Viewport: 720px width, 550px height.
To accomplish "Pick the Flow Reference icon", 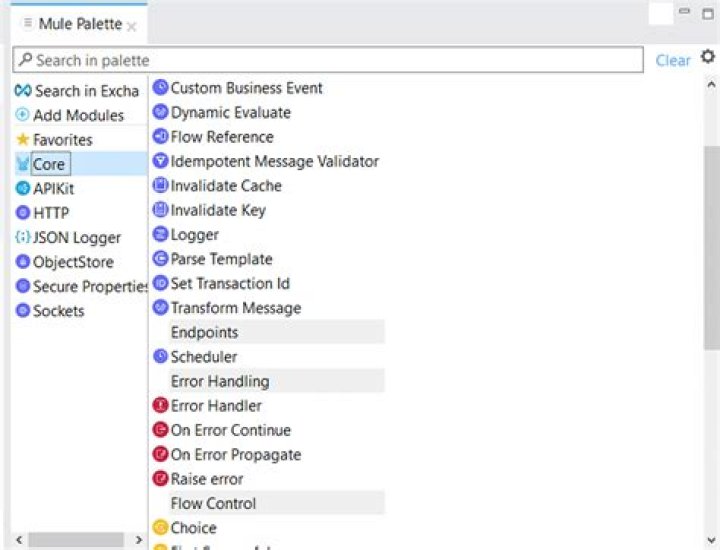I will coord(160,136).
